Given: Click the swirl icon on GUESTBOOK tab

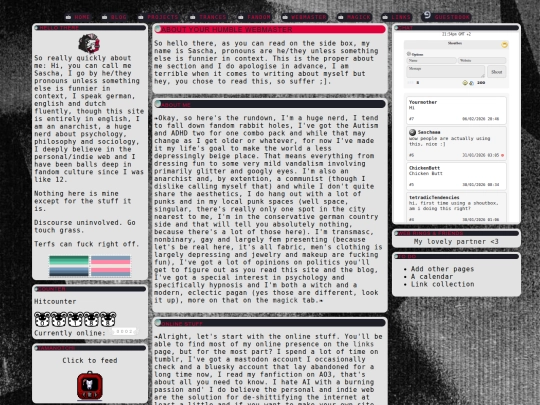Looking at the screenshot, I should 427,15.
